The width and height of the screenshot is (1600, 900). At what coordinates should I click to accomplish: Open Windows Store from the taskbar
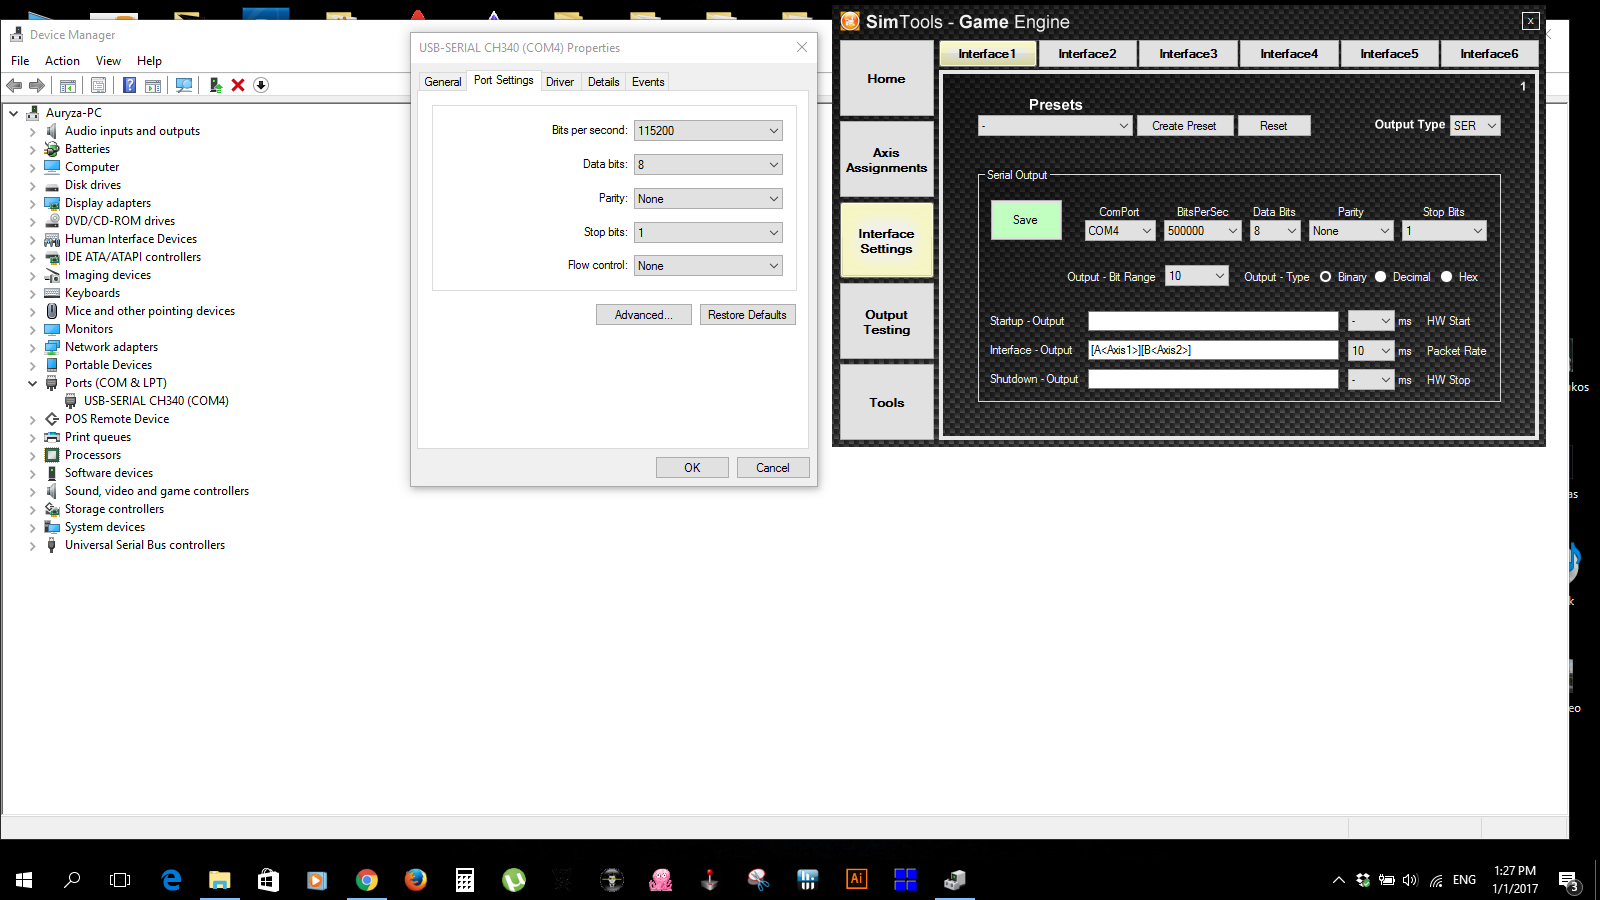(x=269, y=880)
